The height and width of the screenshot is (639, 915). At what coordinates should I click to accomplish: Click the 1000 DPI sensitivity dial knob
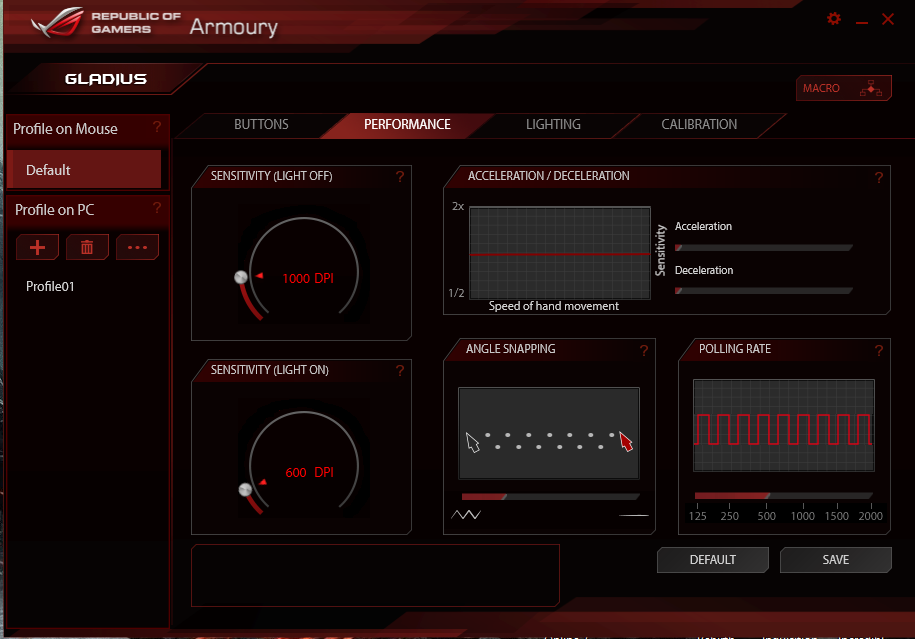click(240, 277)
